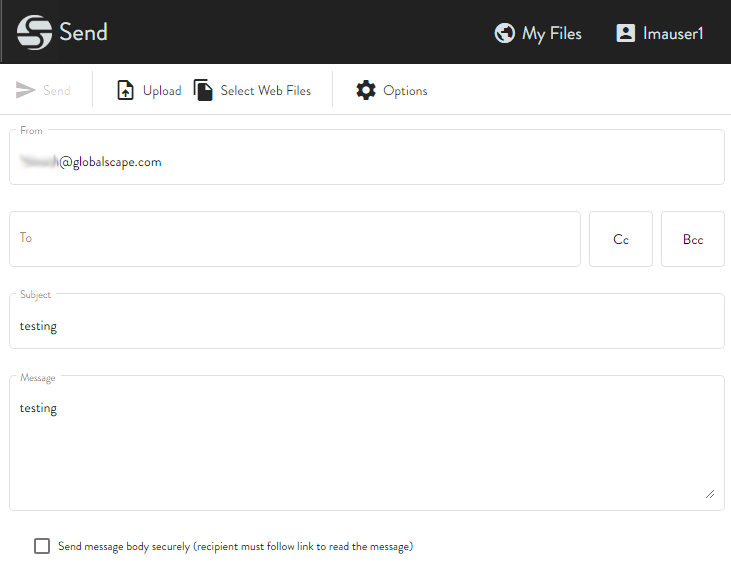Click the Options gear icon
The image size is (731, 565).
click(x=366, y=90)
